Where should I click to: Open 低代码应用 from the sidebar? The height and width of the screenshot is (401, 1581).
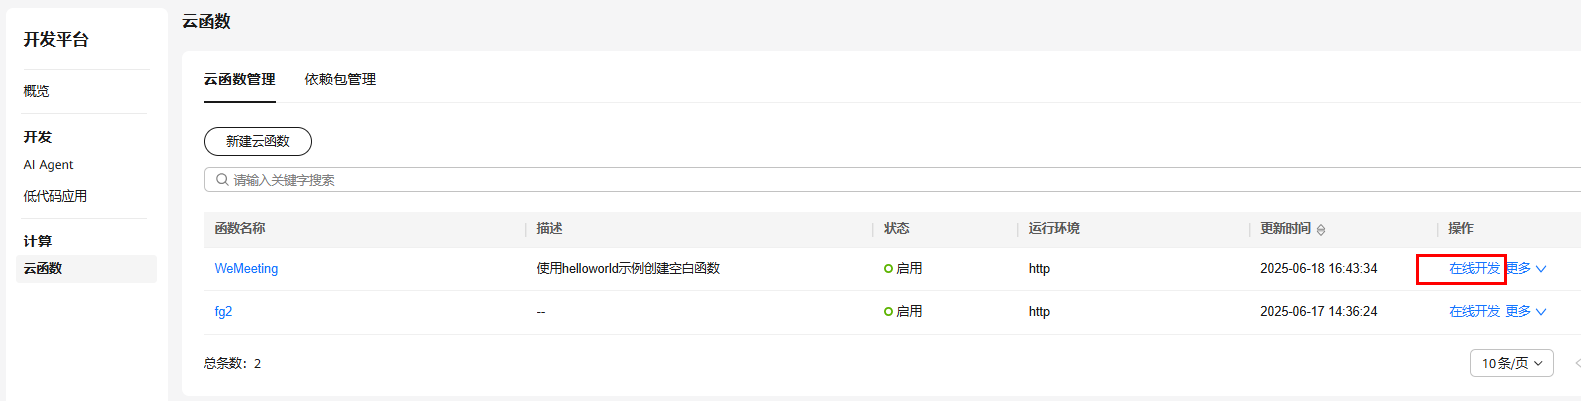click(x=55, y=196)
